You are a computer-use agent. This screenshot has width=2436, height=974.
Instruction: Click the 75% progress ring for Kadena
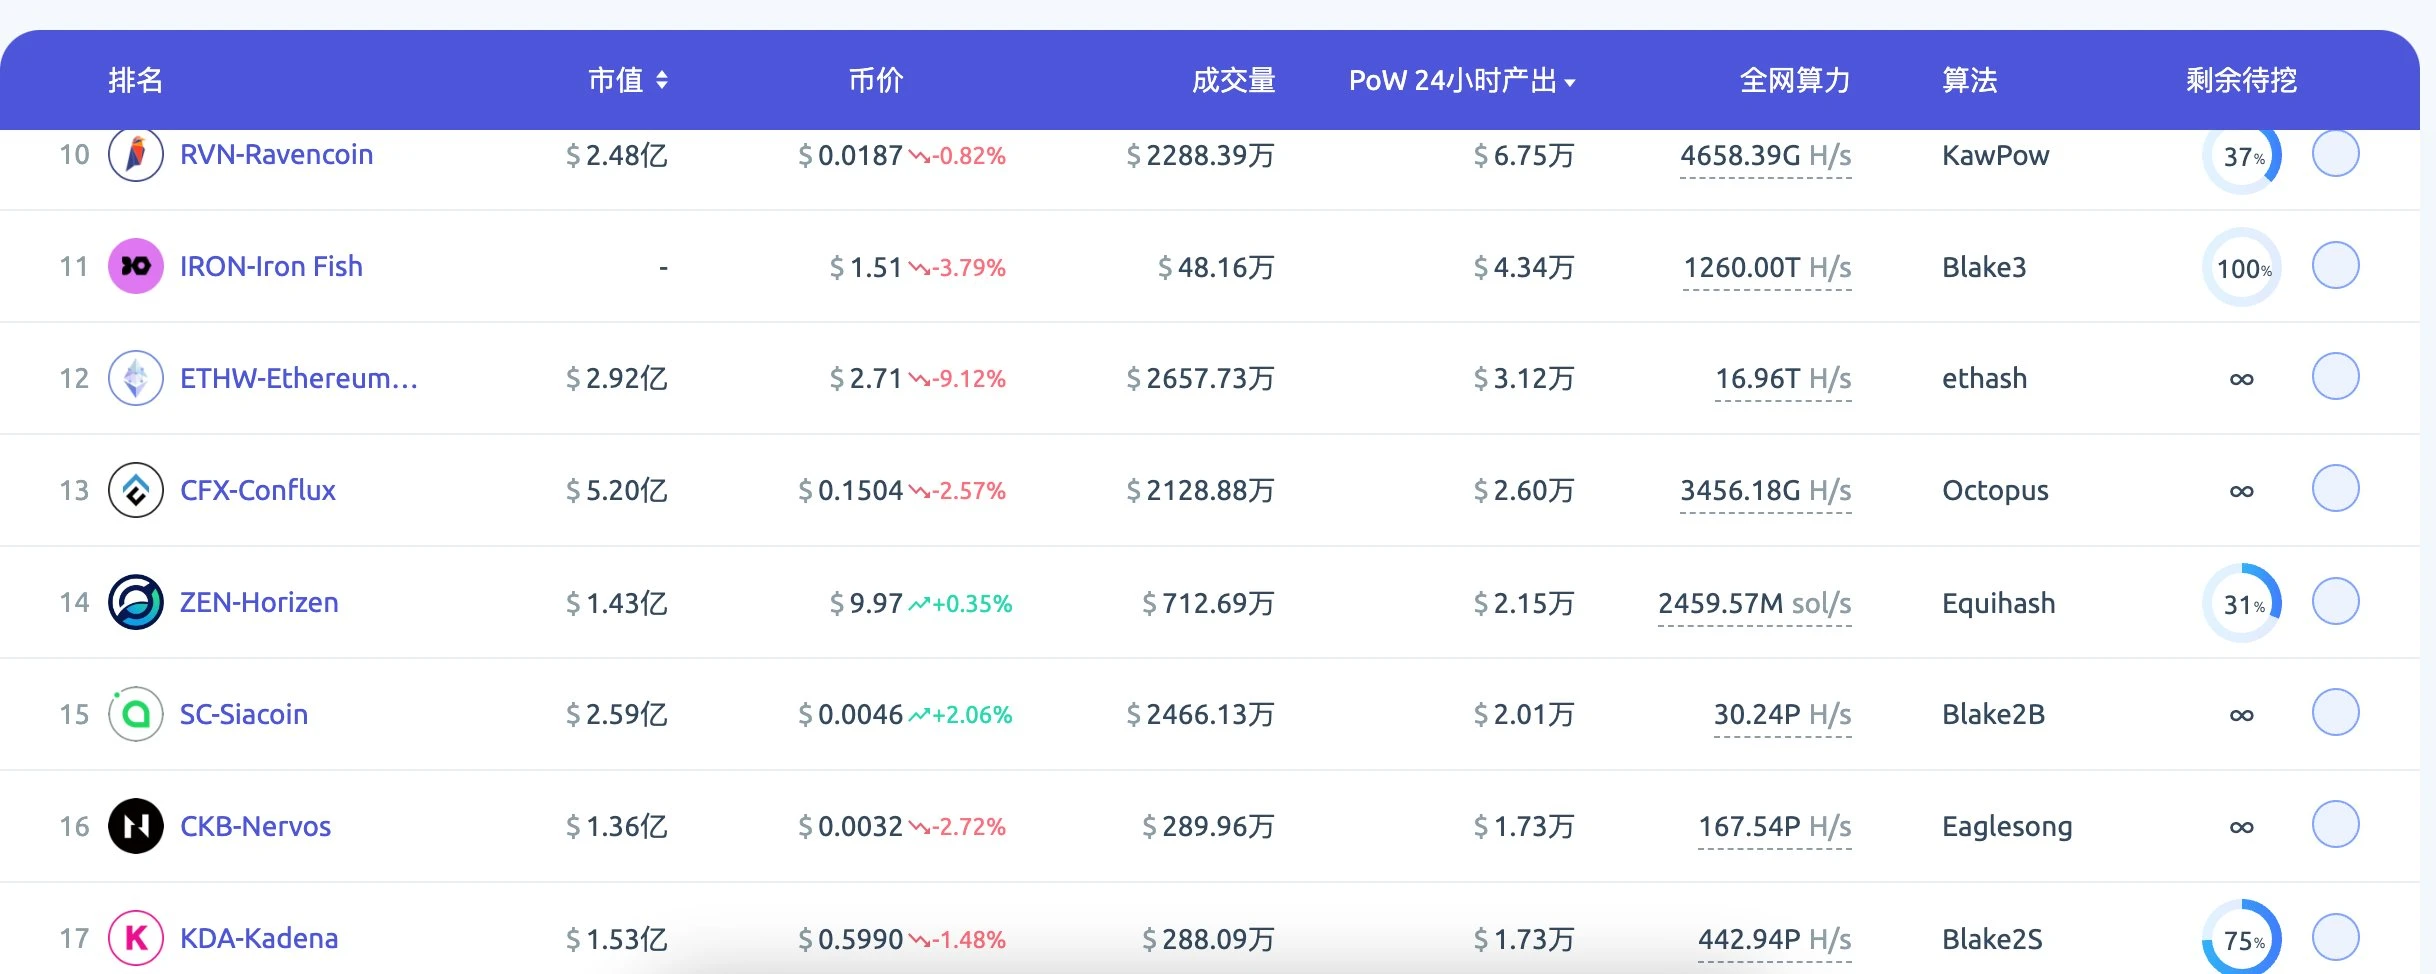pyautogui.click(x=2242, y=938)
